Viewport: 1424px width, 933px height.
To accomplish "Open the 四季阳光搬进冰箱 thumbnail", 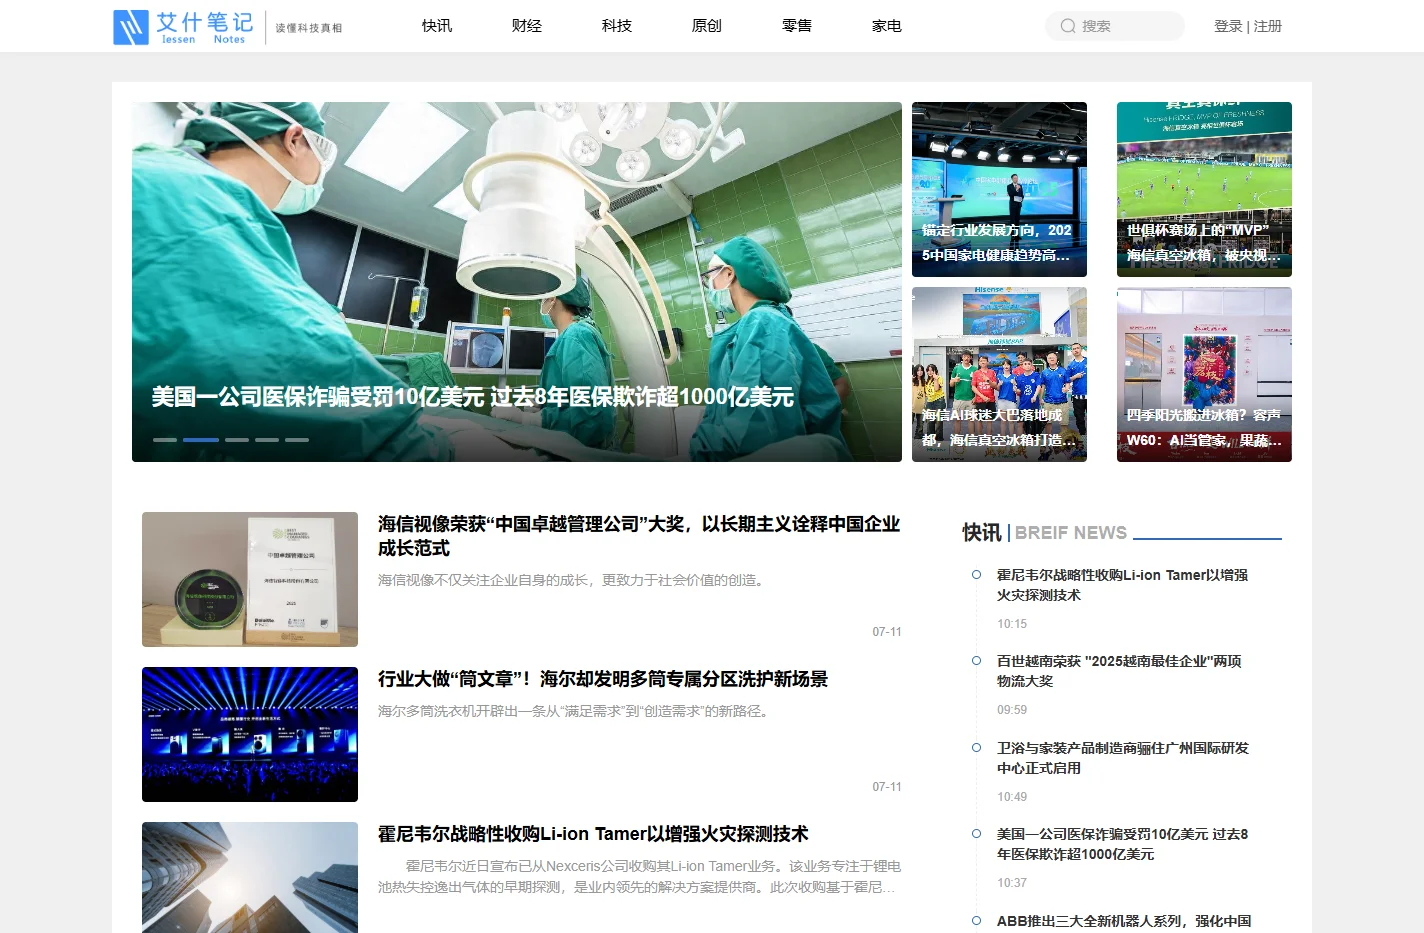I will click(x=1204, y=374).
